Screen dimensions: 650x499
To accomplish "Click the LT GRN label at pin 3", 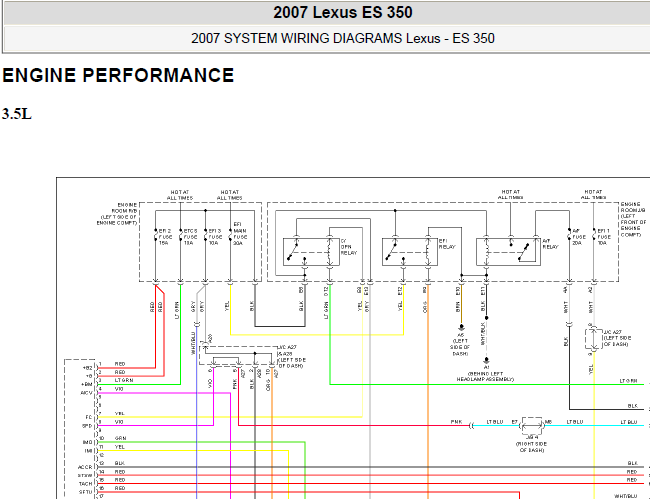I will (x=124, y=380).
